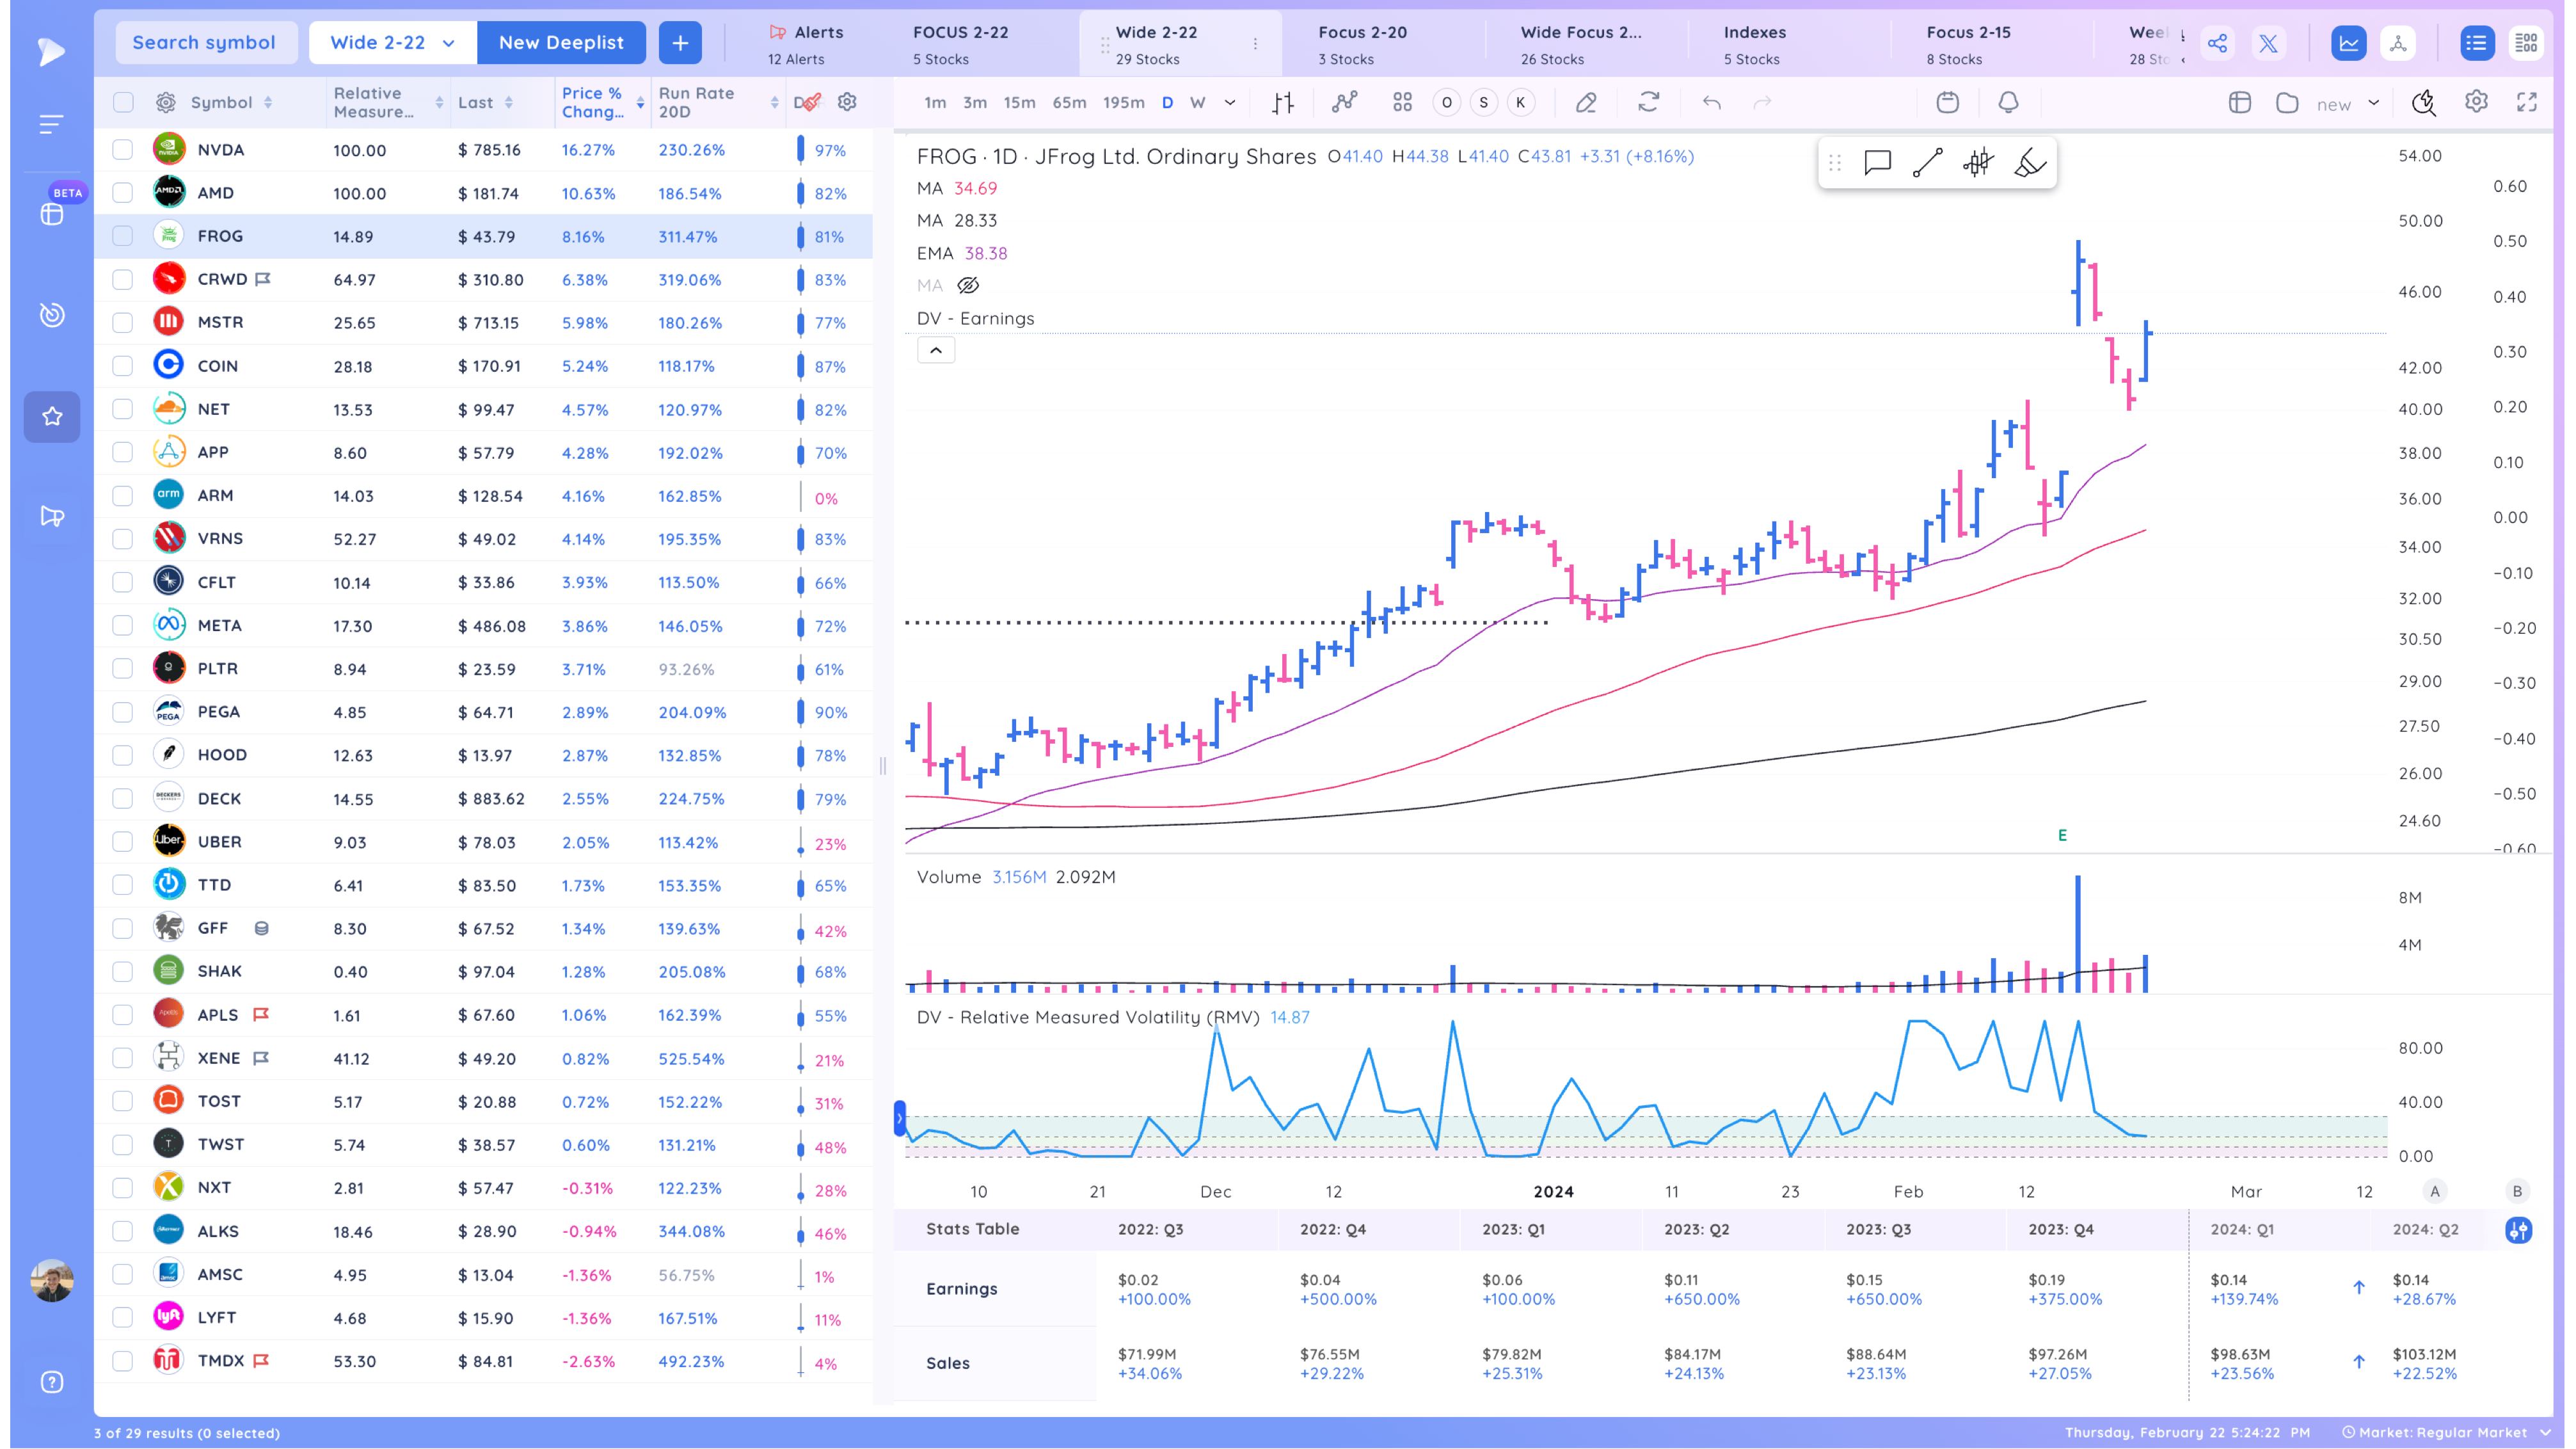Select the comment annotation tool

coord(1877,162)
